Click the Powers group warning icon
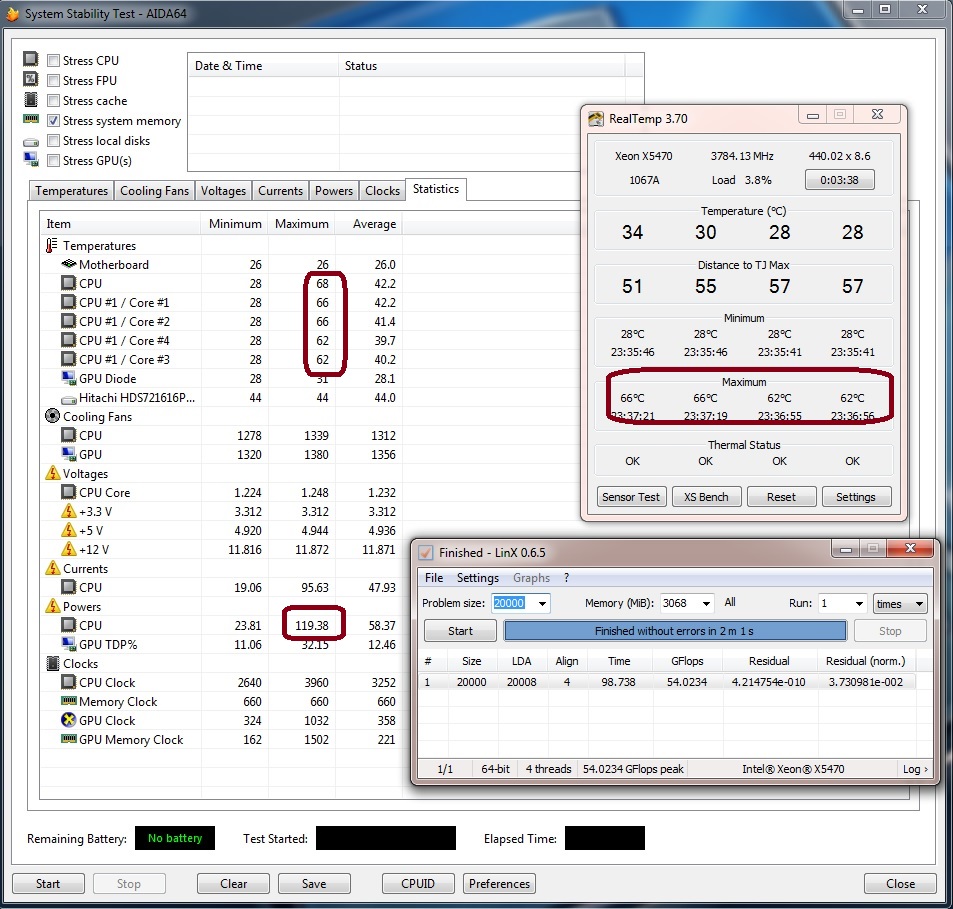Screen dimensions: 953x909 [52, 606]
